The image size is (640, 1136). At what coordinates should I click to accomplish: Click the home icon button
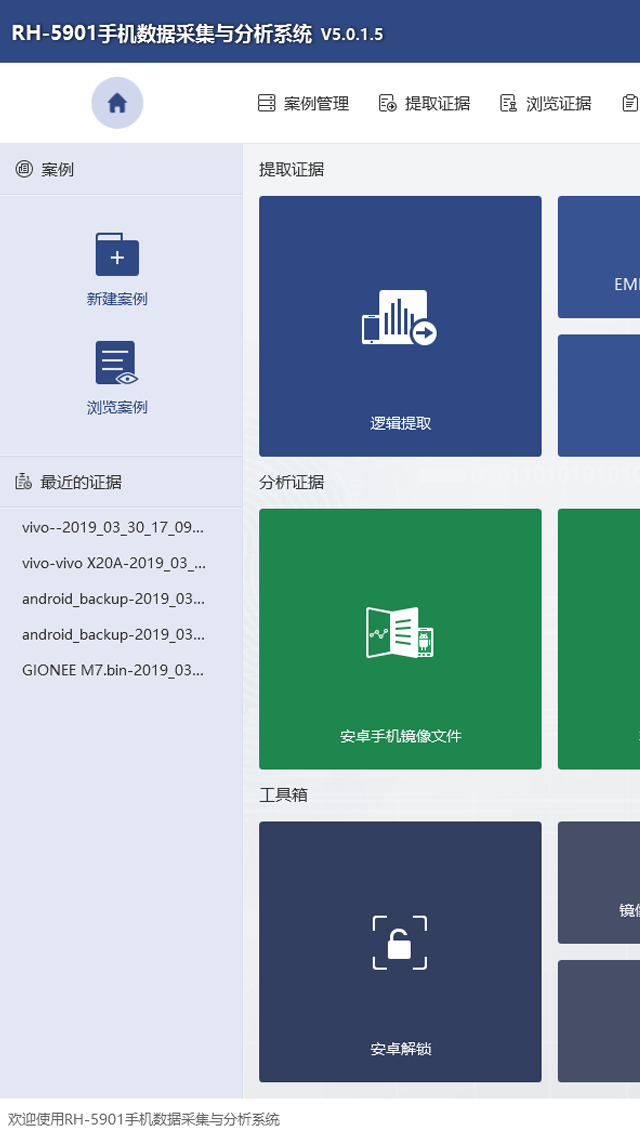click(117, 103)
